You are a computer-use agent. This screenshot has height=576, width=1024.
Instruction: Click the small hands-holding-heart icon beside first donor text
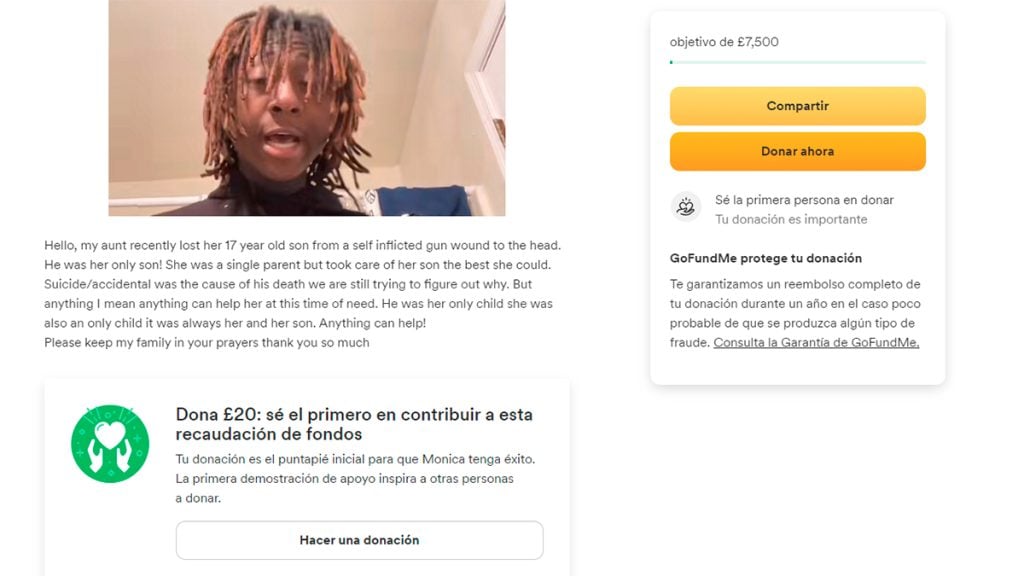click(686, 207)
